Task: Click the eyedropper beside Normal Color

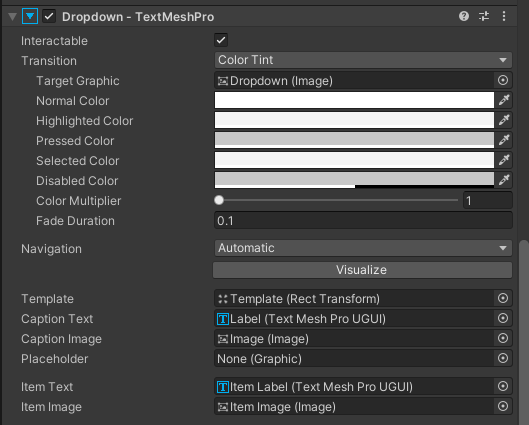Action: pos(504,100)
